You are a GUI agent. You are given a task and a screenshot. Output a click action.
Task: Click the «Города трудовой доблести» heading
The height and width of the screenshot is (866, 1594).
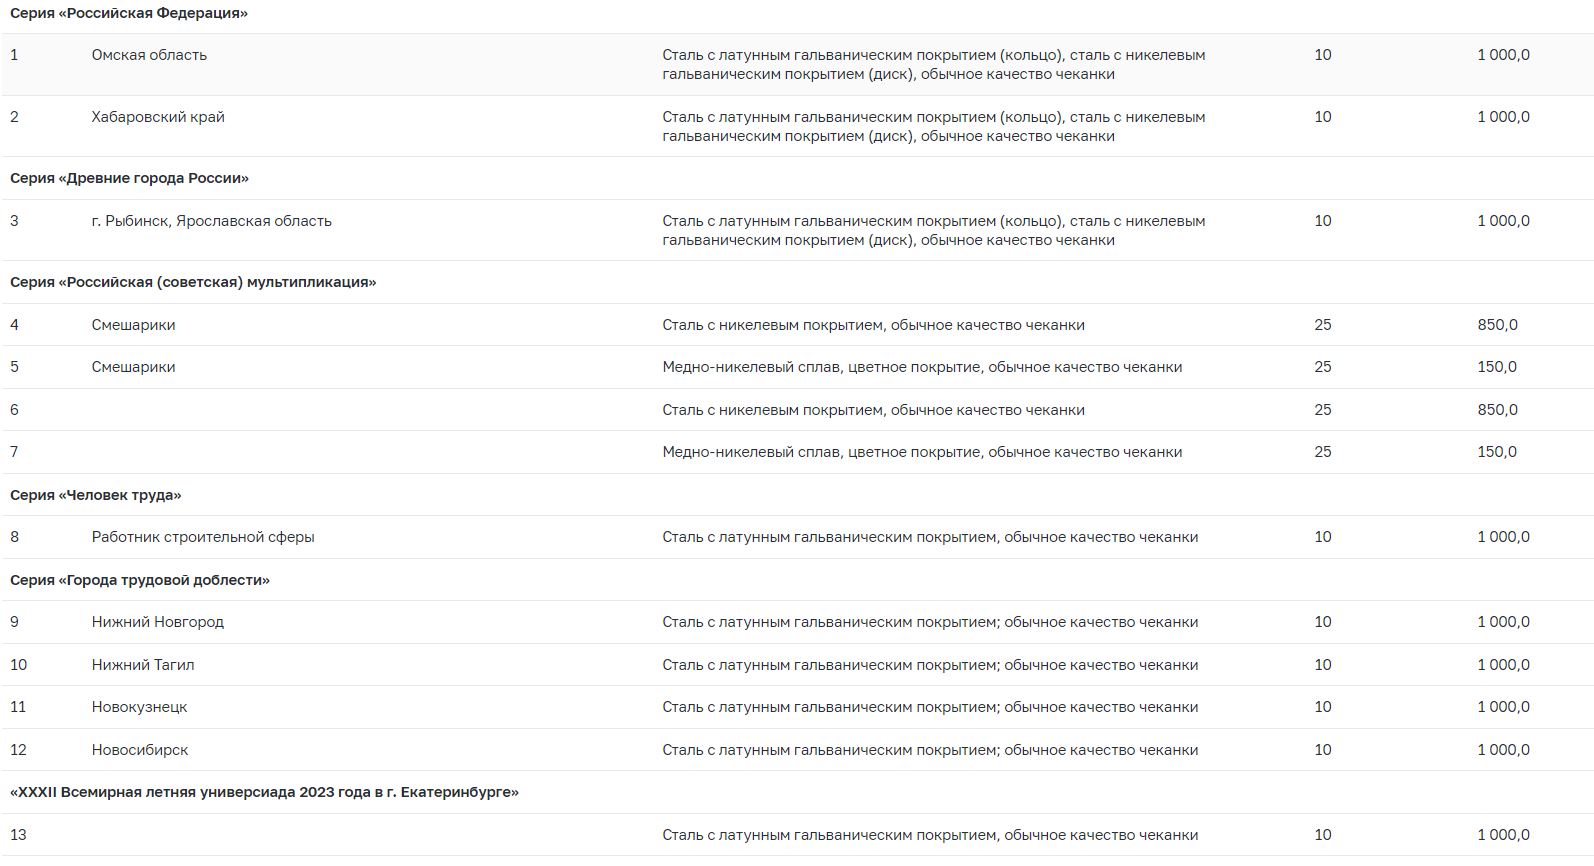pyautogui.click(x=140, y=580)
